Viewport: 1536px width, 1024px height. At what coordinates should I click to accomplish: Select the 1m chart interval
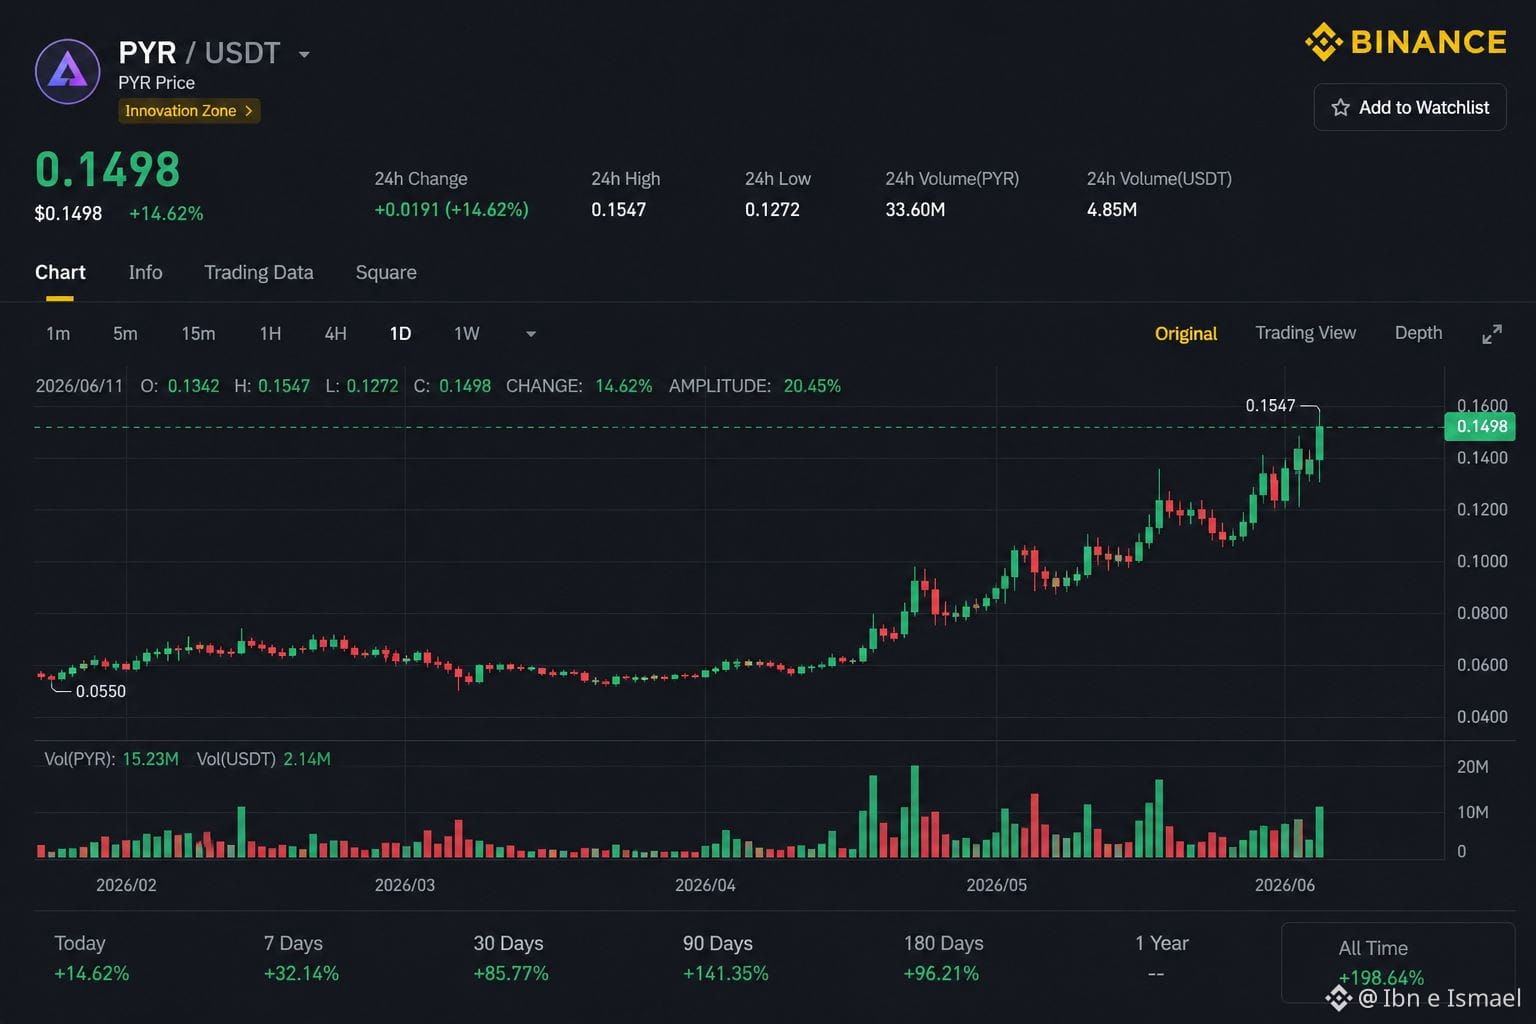58,333
